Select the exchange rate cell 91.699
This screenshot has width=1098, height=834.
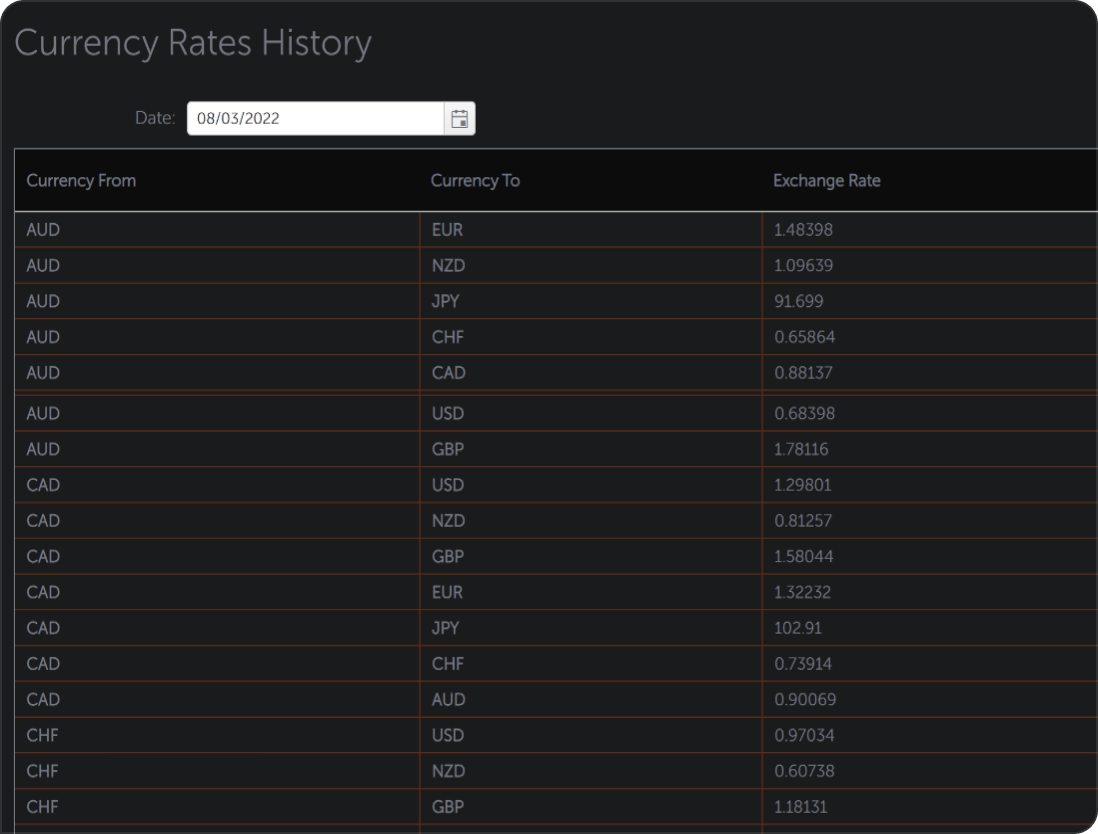tap(798, 301)
